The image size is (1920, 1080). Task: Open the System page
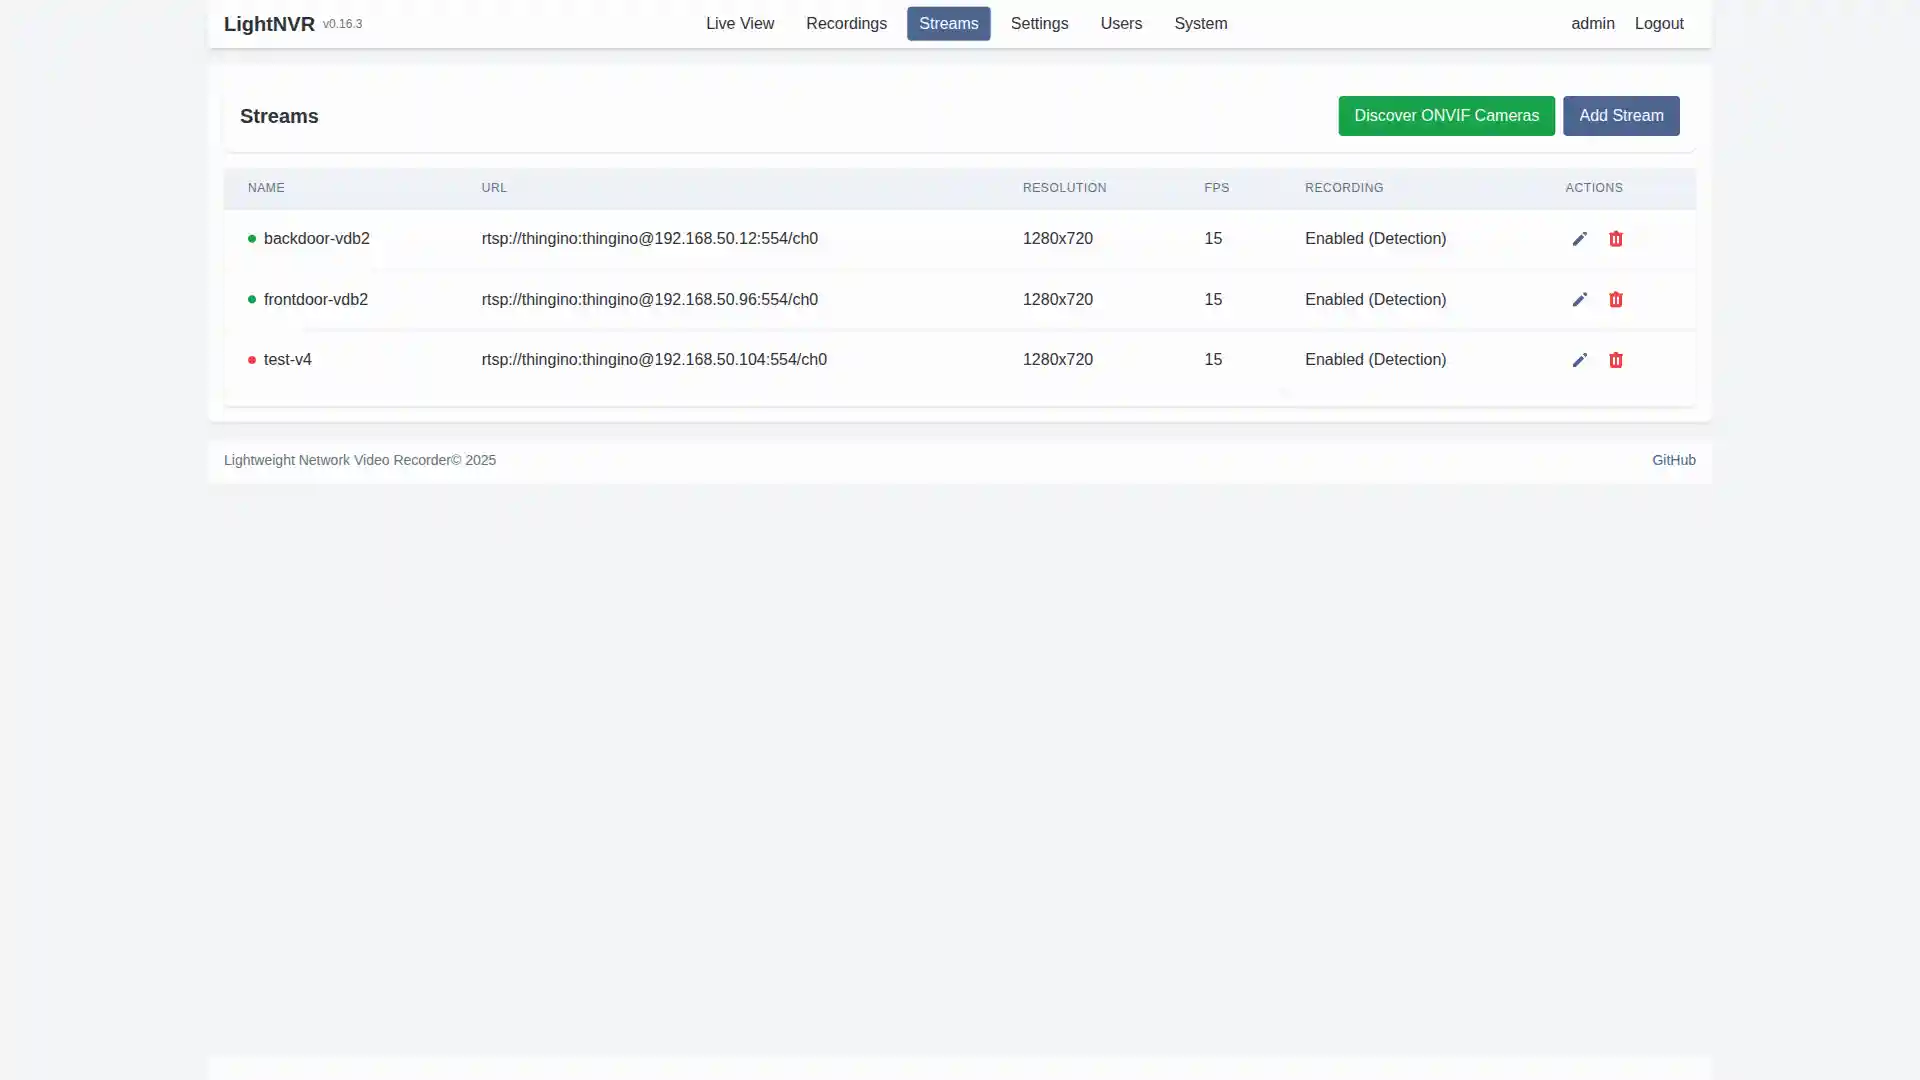(x=1199, y=23)
